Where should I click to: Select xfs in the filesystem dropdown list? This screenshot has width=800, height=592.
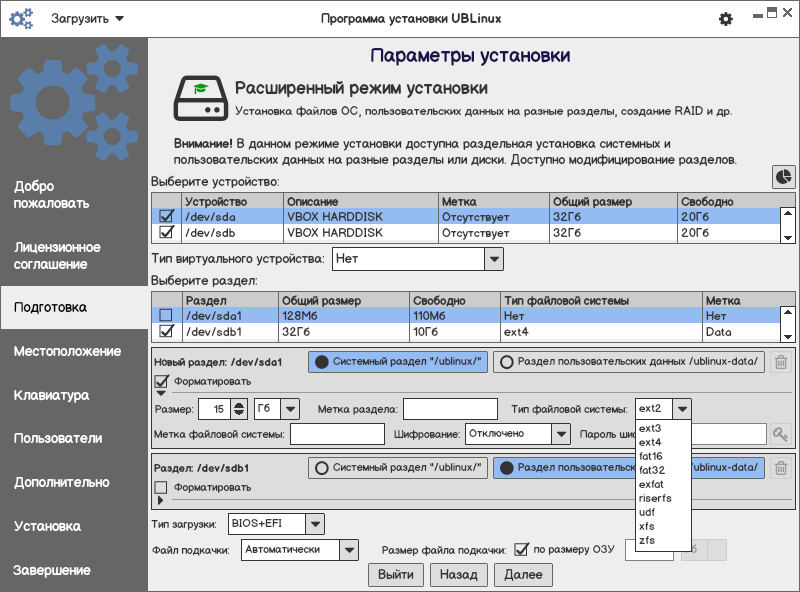click(647, 526)
